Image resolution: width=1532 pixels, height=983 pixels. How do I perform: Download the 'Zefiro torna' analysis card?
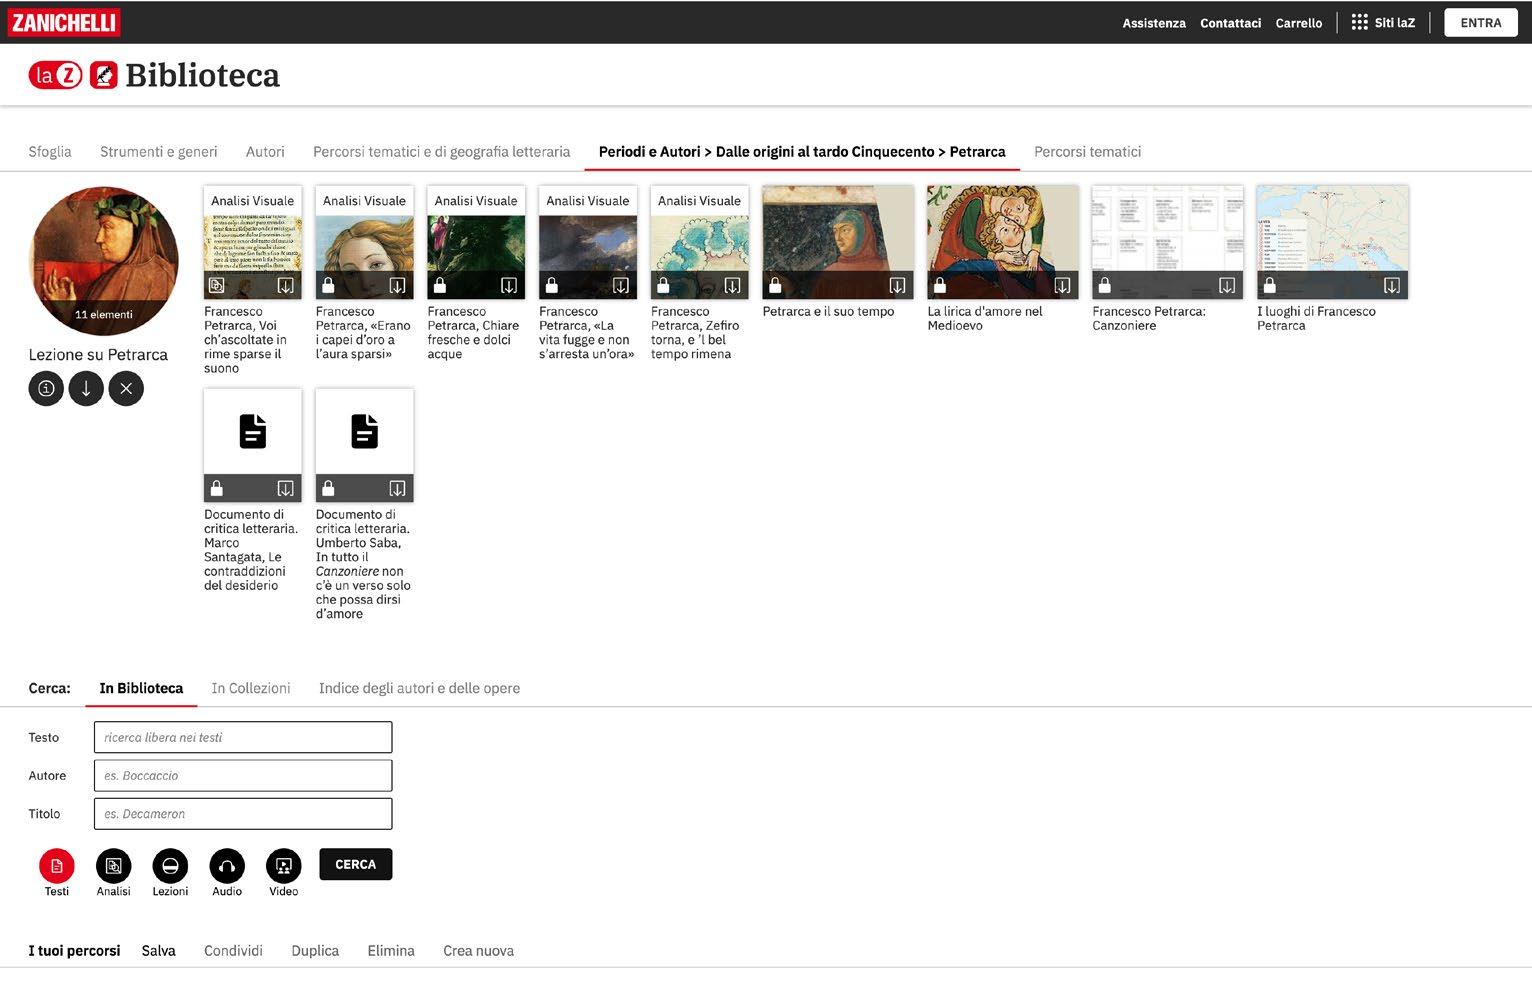pyautogui.click(x=733, y=286)
